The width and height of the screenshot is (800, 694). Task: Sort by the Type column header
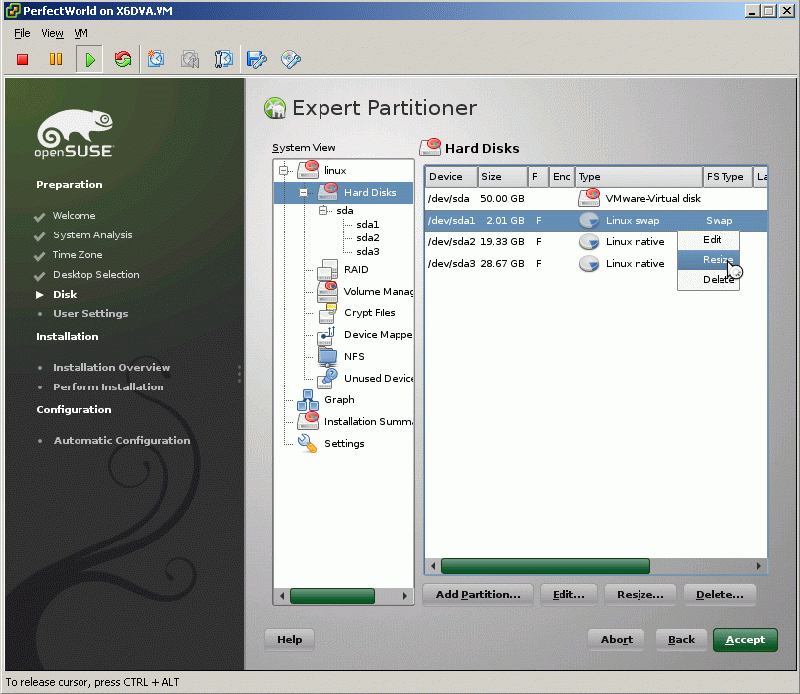point(639,177)
